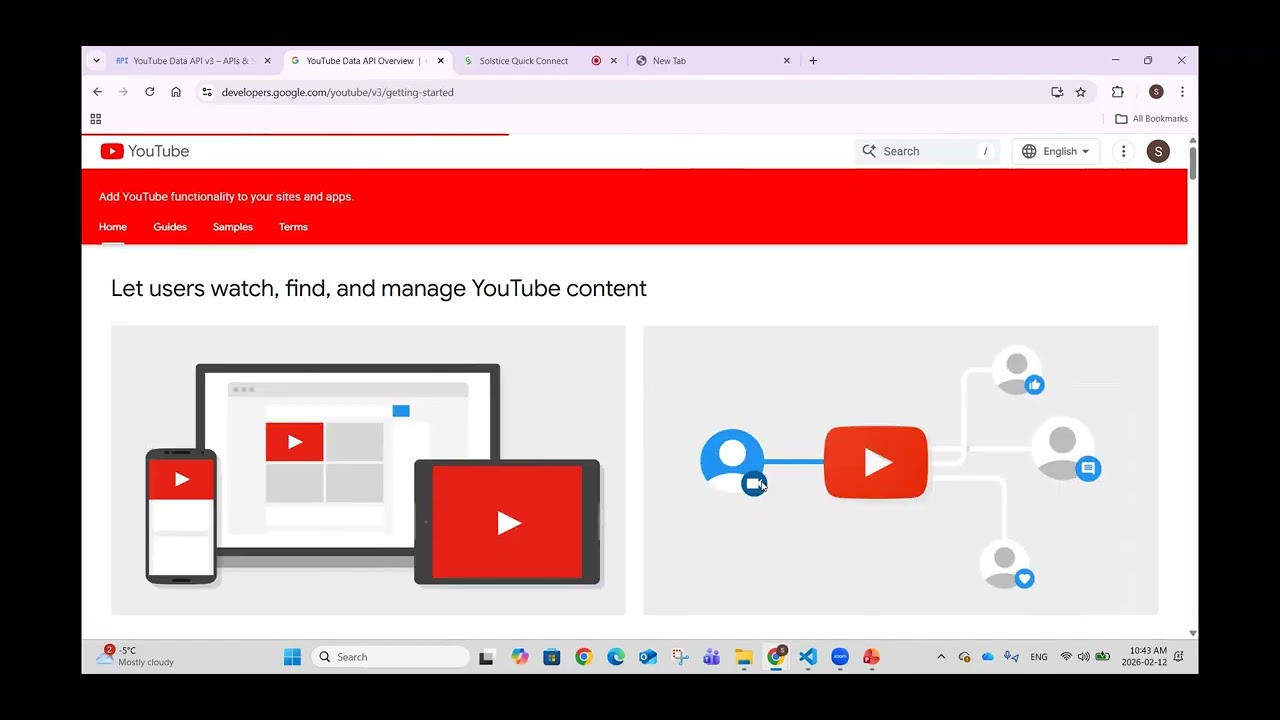Open volume control in the system tray
1280x720 pixels.
[x=1084, y=657]
